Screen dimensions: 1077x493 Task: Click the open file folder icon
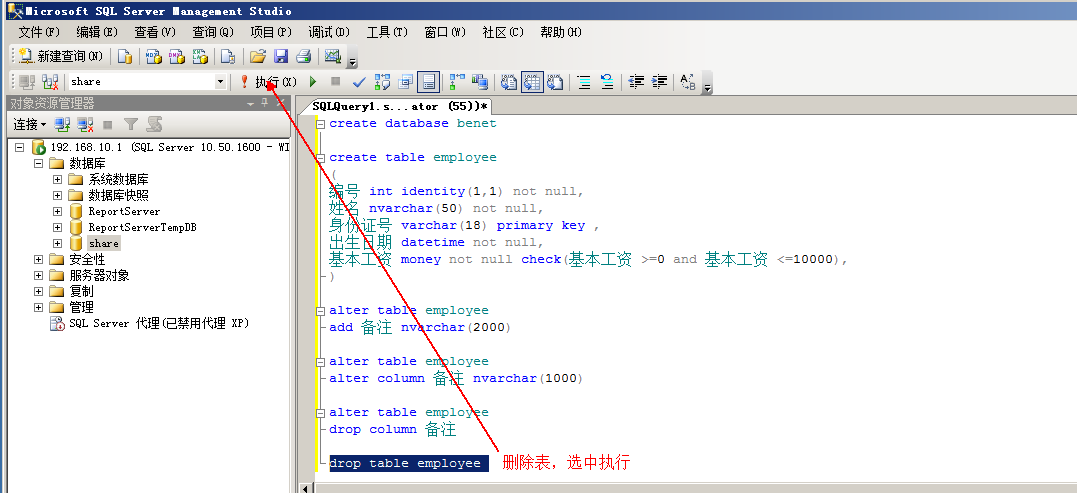pyautogui.click(x=258, y=57)
